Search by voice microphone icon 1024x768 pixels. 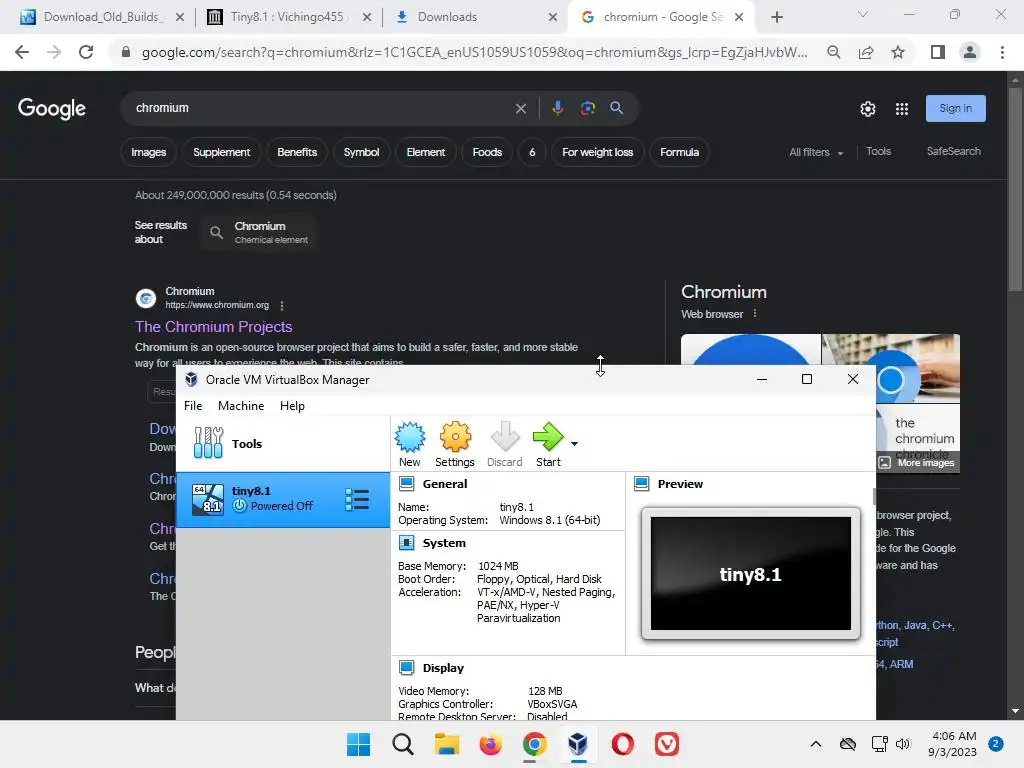tap(557, 108)
